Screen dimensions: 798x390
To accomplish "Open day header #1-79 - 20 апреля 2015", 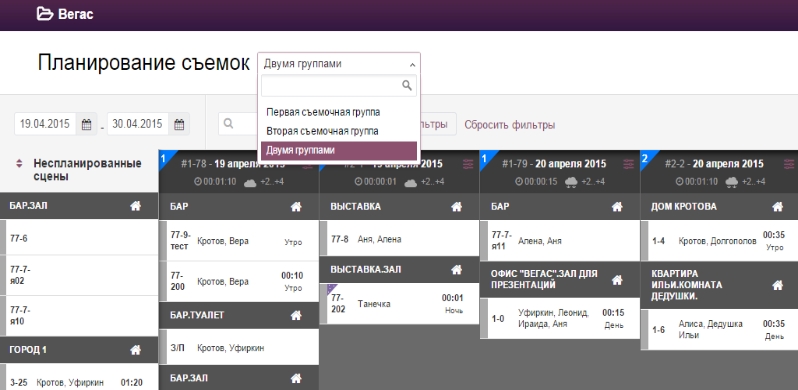I will pyautogui.click(x=554, y=164).
